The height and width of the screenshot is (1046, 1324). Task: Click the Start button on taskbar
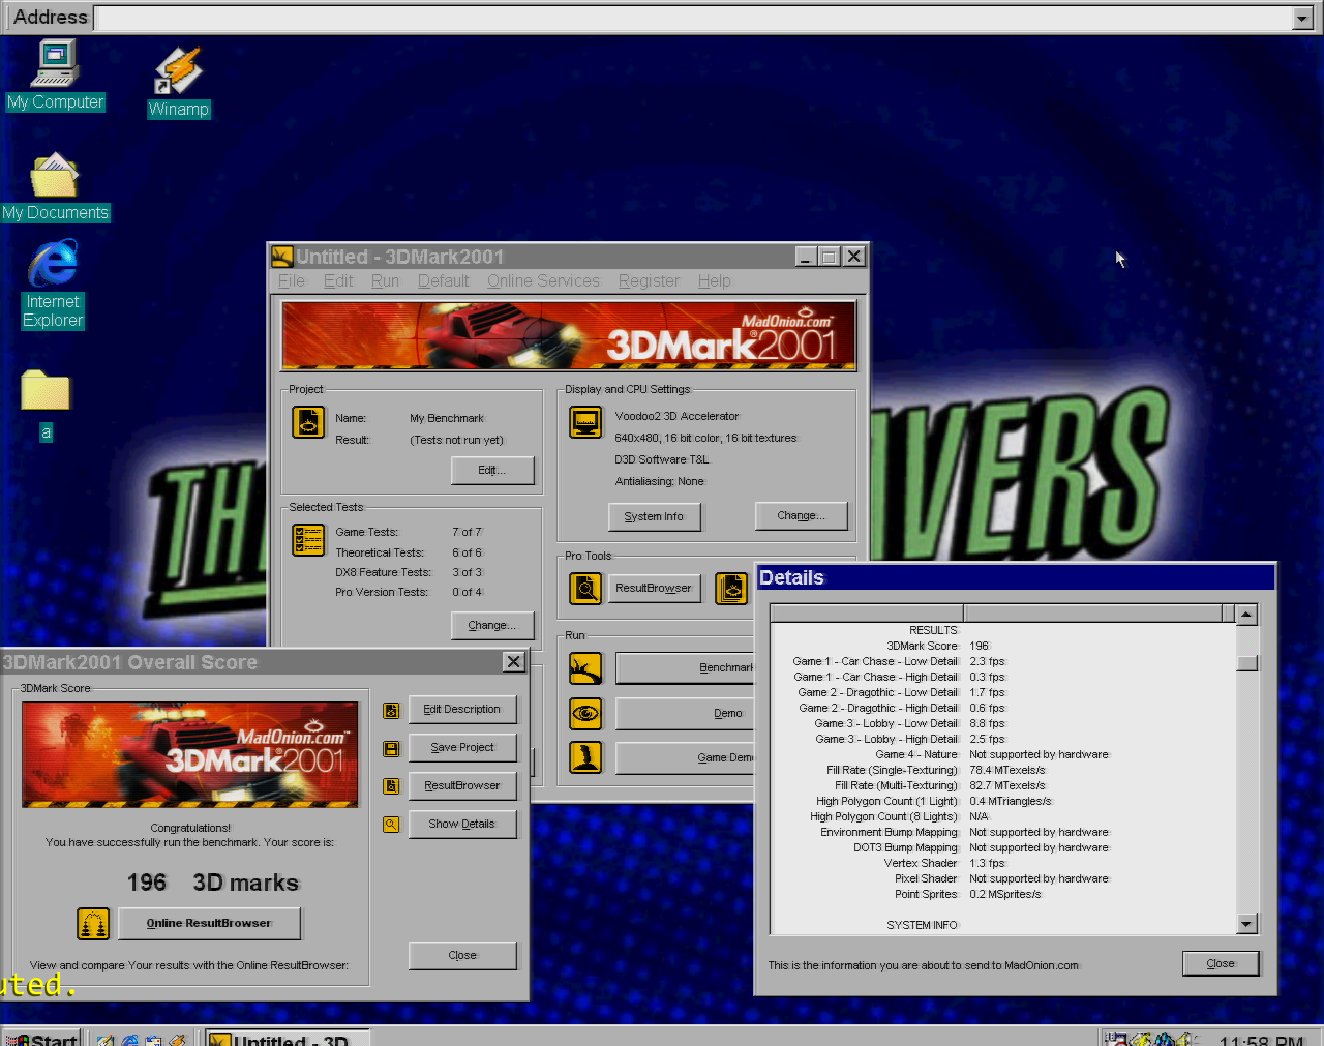click(41, 1038)
